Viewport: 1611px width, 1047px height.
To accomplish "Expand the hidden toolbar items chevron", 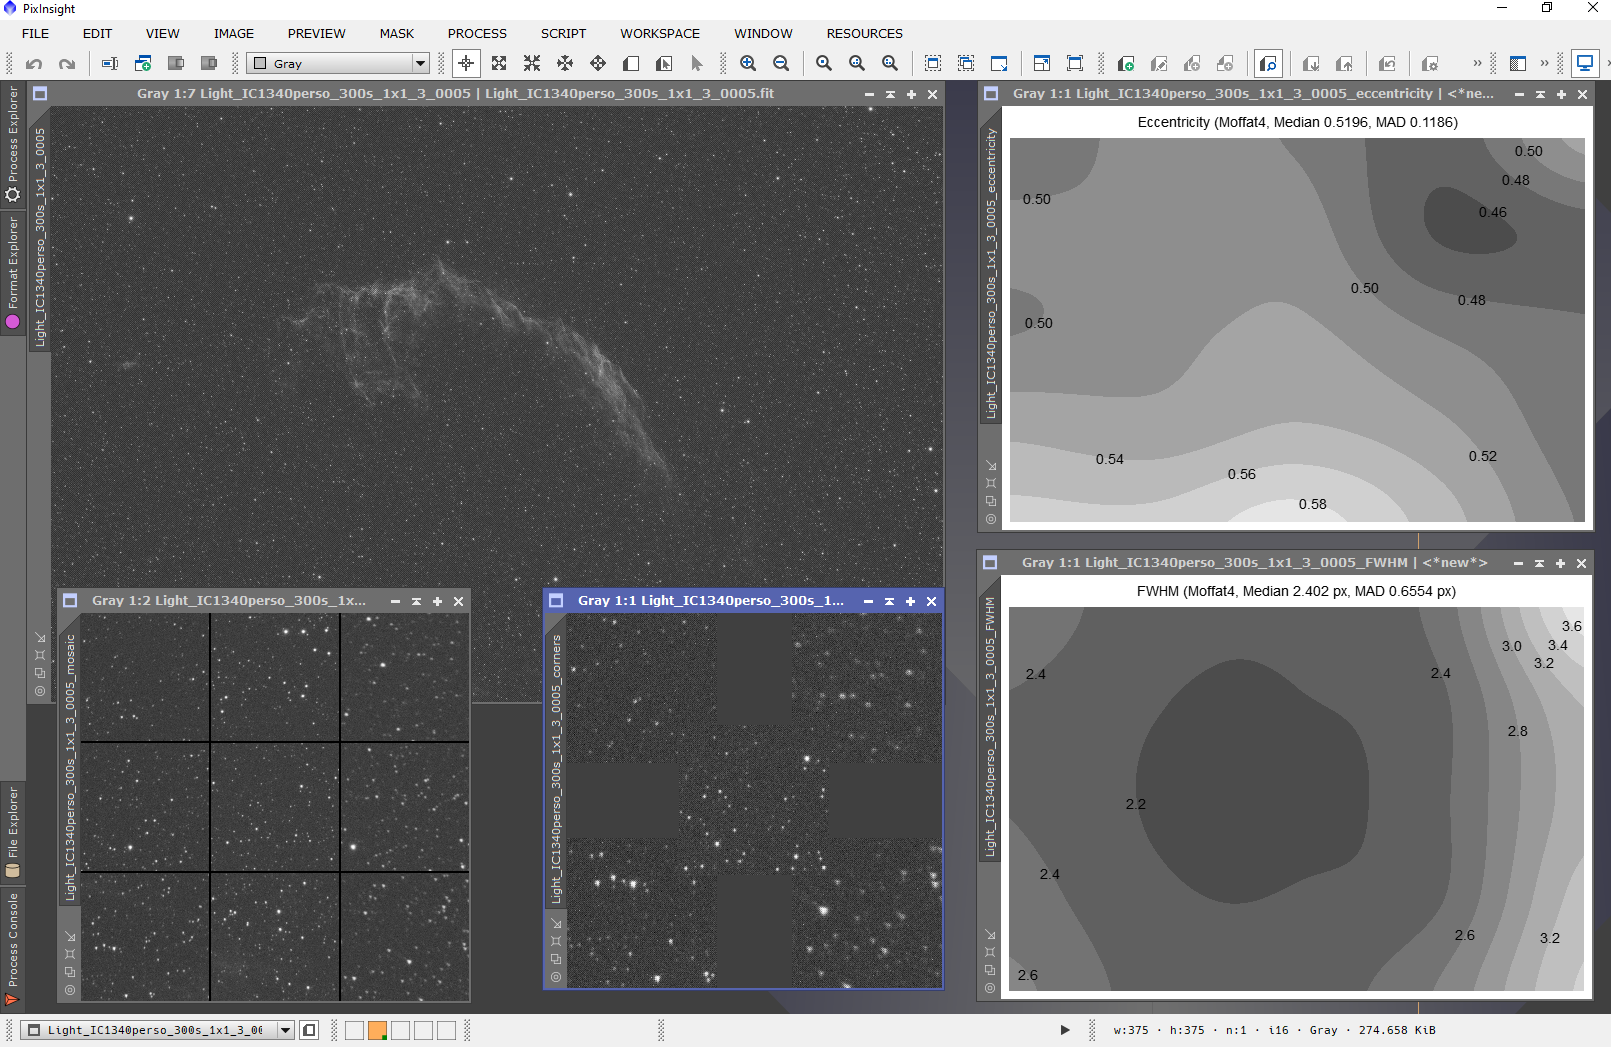I will [x=1477, y=63].
